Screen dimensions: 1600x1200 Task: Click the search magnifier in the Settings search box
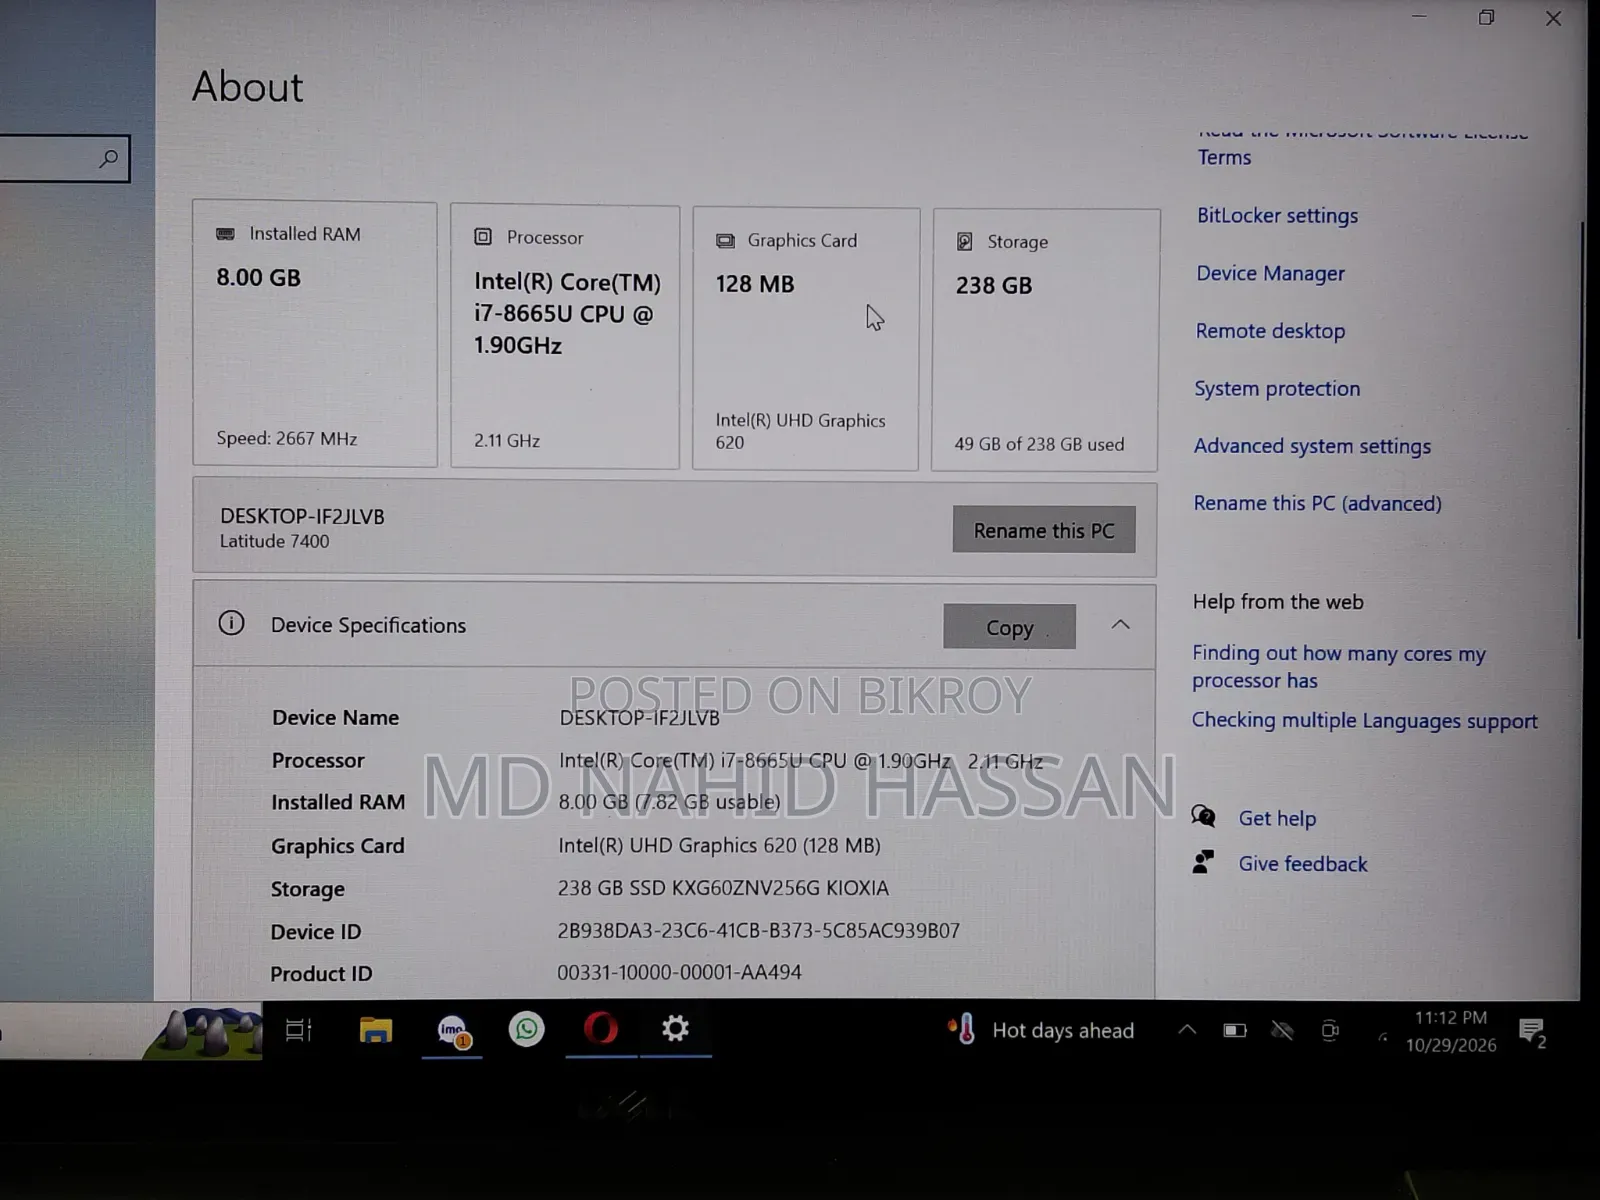(x=109, y=158)
